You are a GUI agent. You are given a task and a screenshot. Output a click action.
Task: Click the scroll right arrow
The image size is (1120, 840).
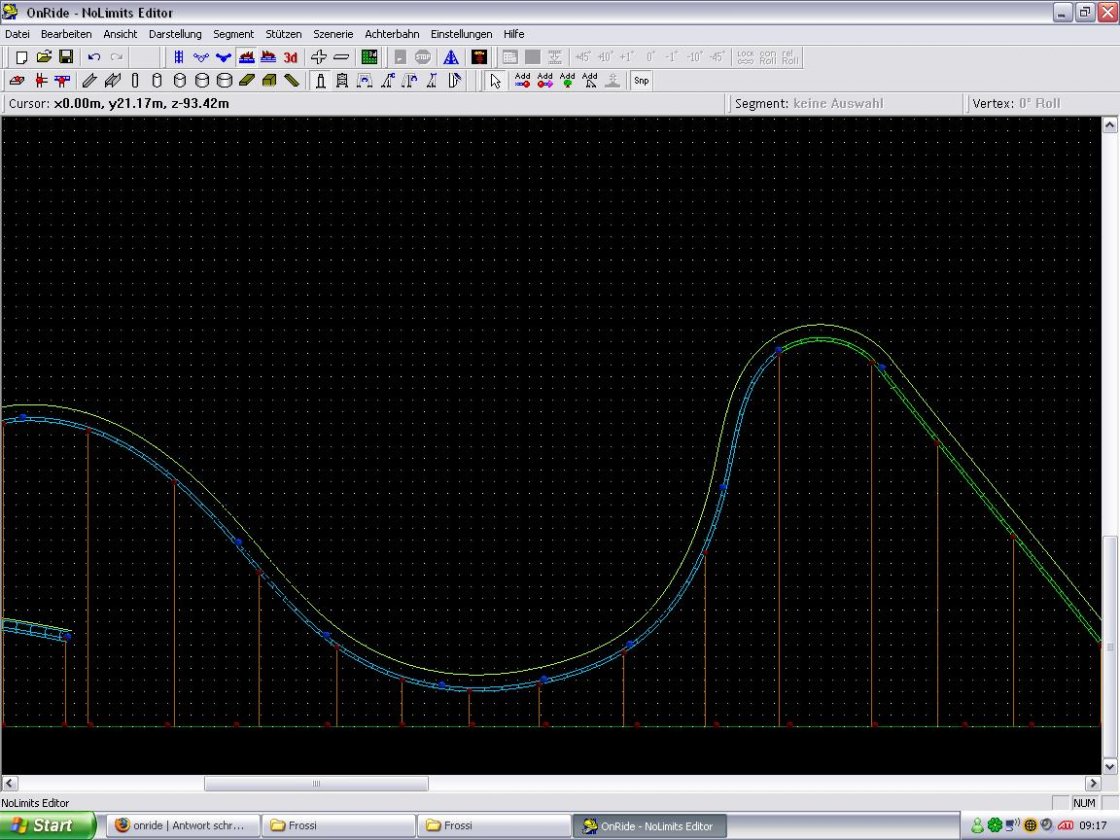(1093, 784)
